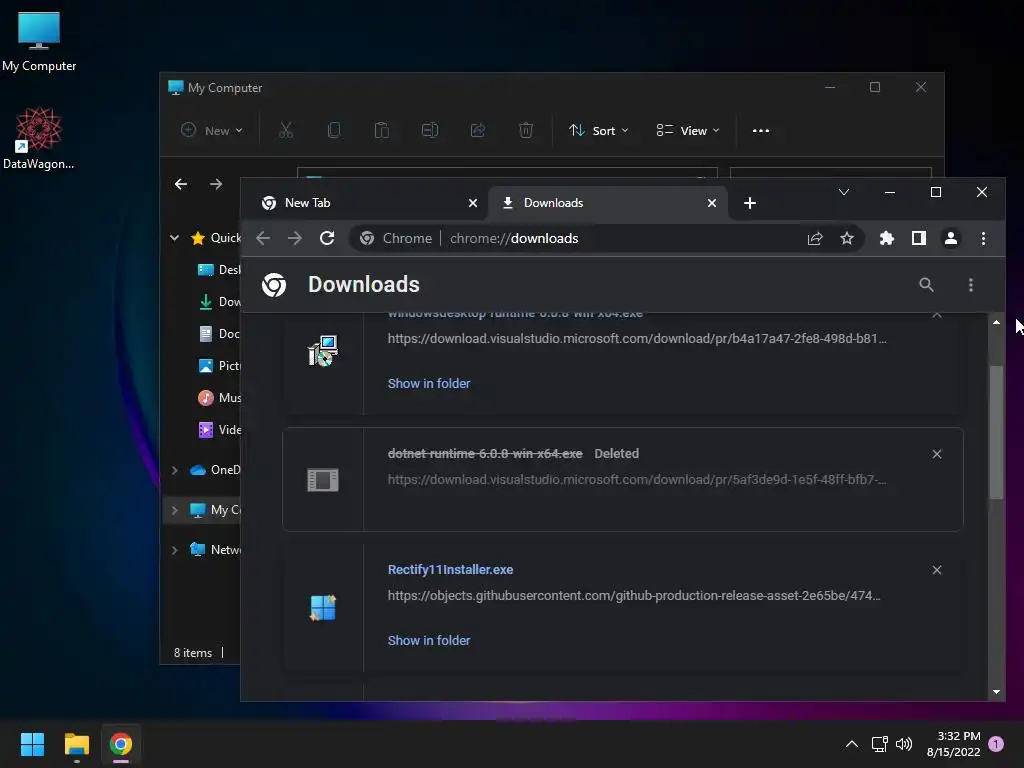Open new tab with plus button
Screen dimensions: 1024x768
[x=750, y=203]
